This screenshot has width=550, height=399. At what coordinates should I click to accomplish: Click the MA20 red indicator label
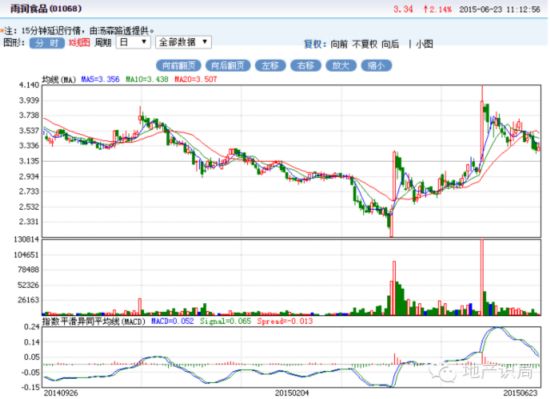coord(196,79)
